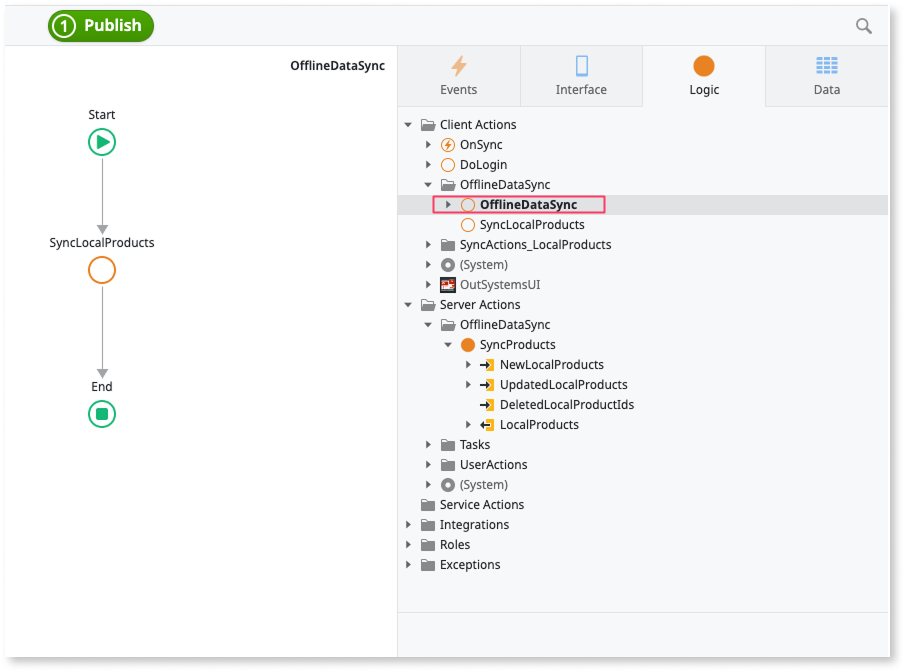The width and height of the screenshot is (905, 672).
Task: Expand the DoLogin client action
Action: click(429, 164)
